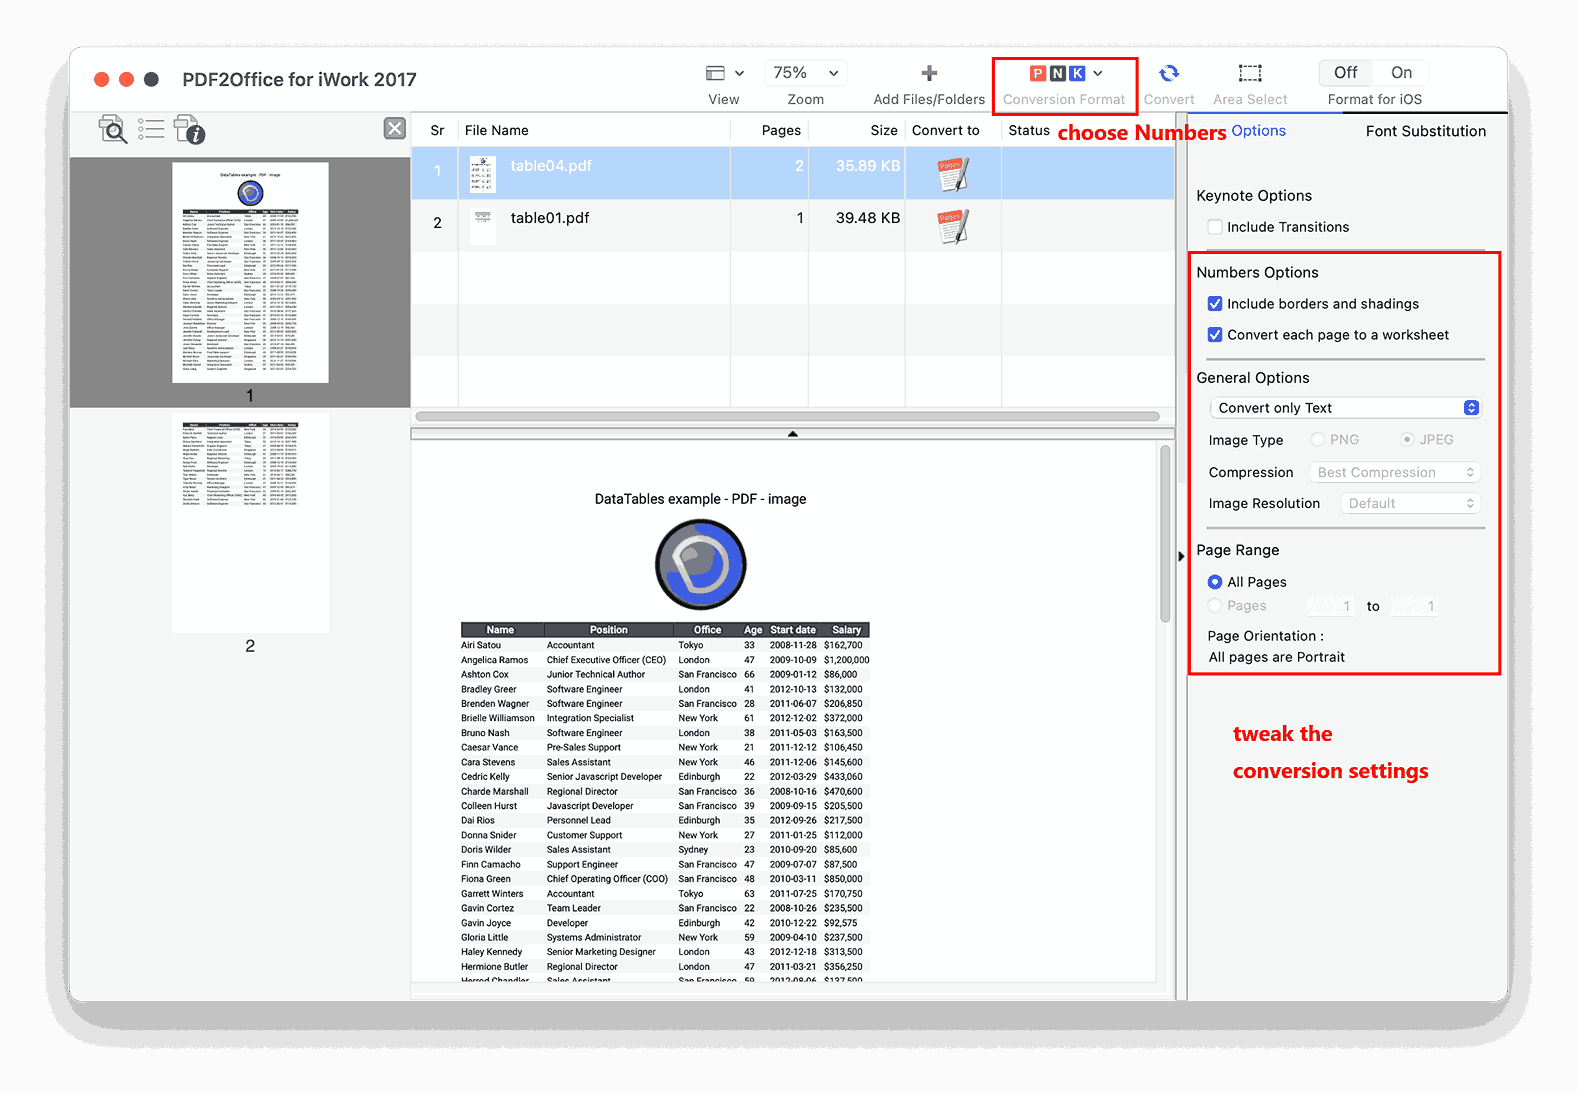Select the table01.pdf file name
1577x1093 pixels.
550,218
